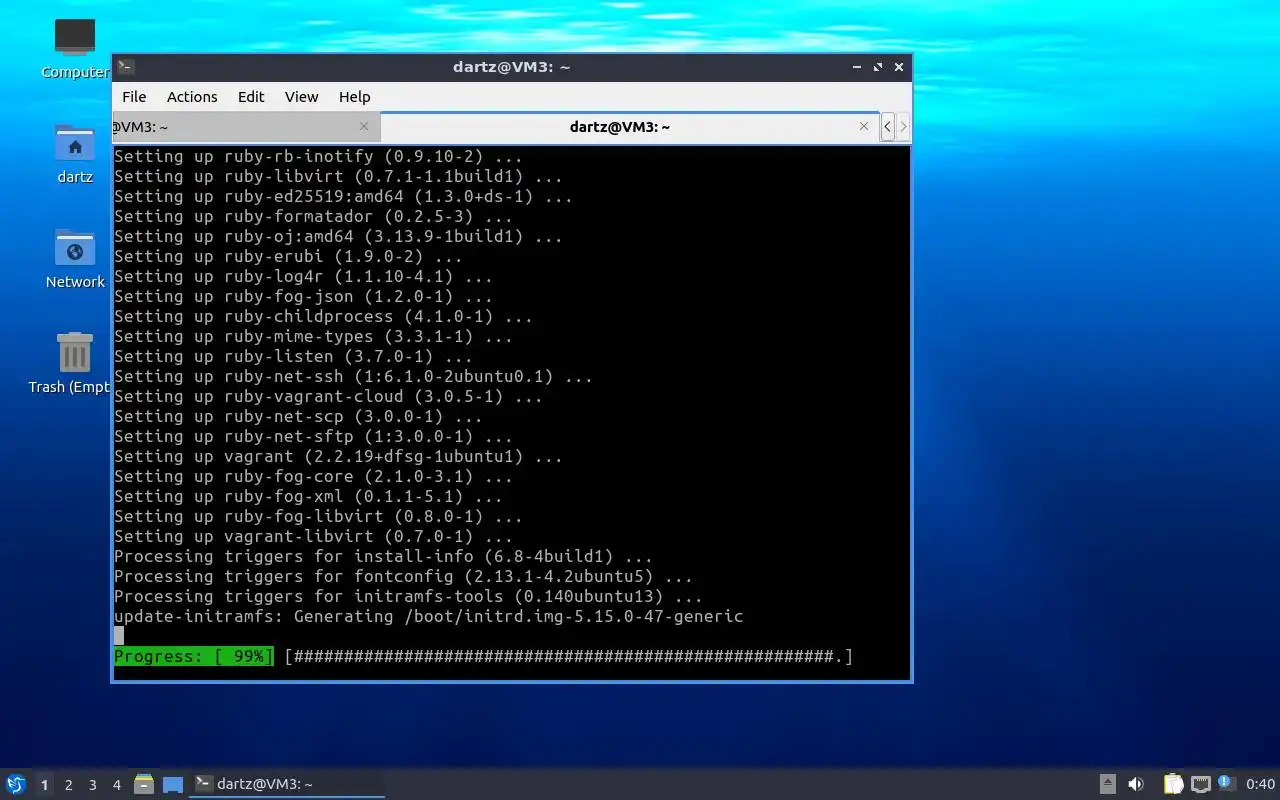
Task: Click the 'Setting up ruby-net-ssh' line
Action: click(x=353, y=376)
